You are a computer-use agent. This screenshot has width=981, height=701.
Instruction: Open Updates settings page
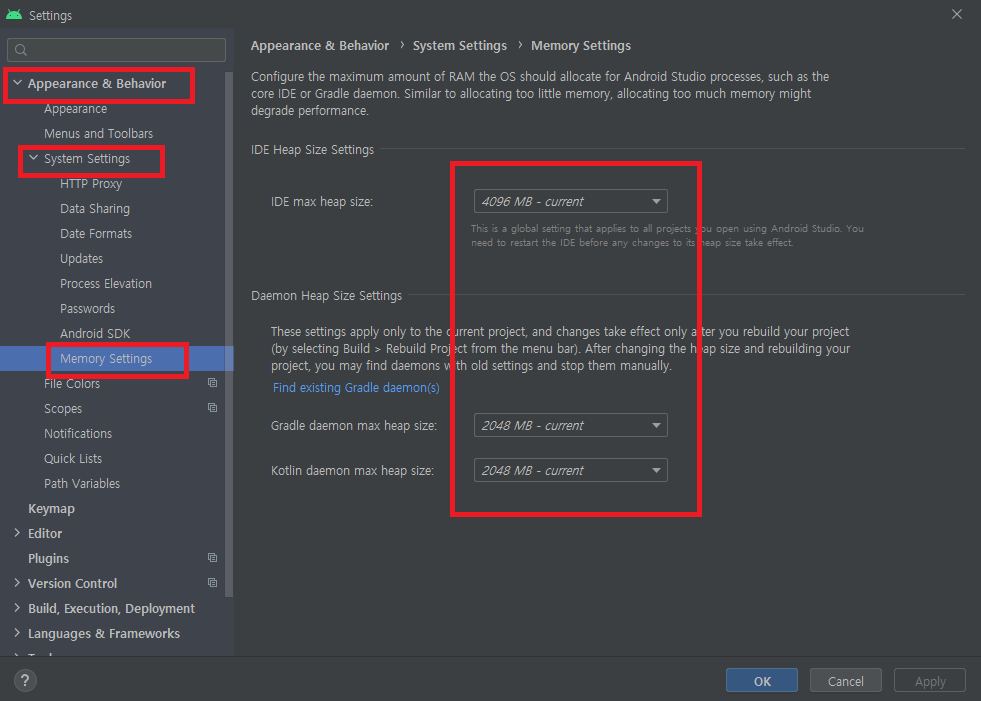tap(81, 258)
